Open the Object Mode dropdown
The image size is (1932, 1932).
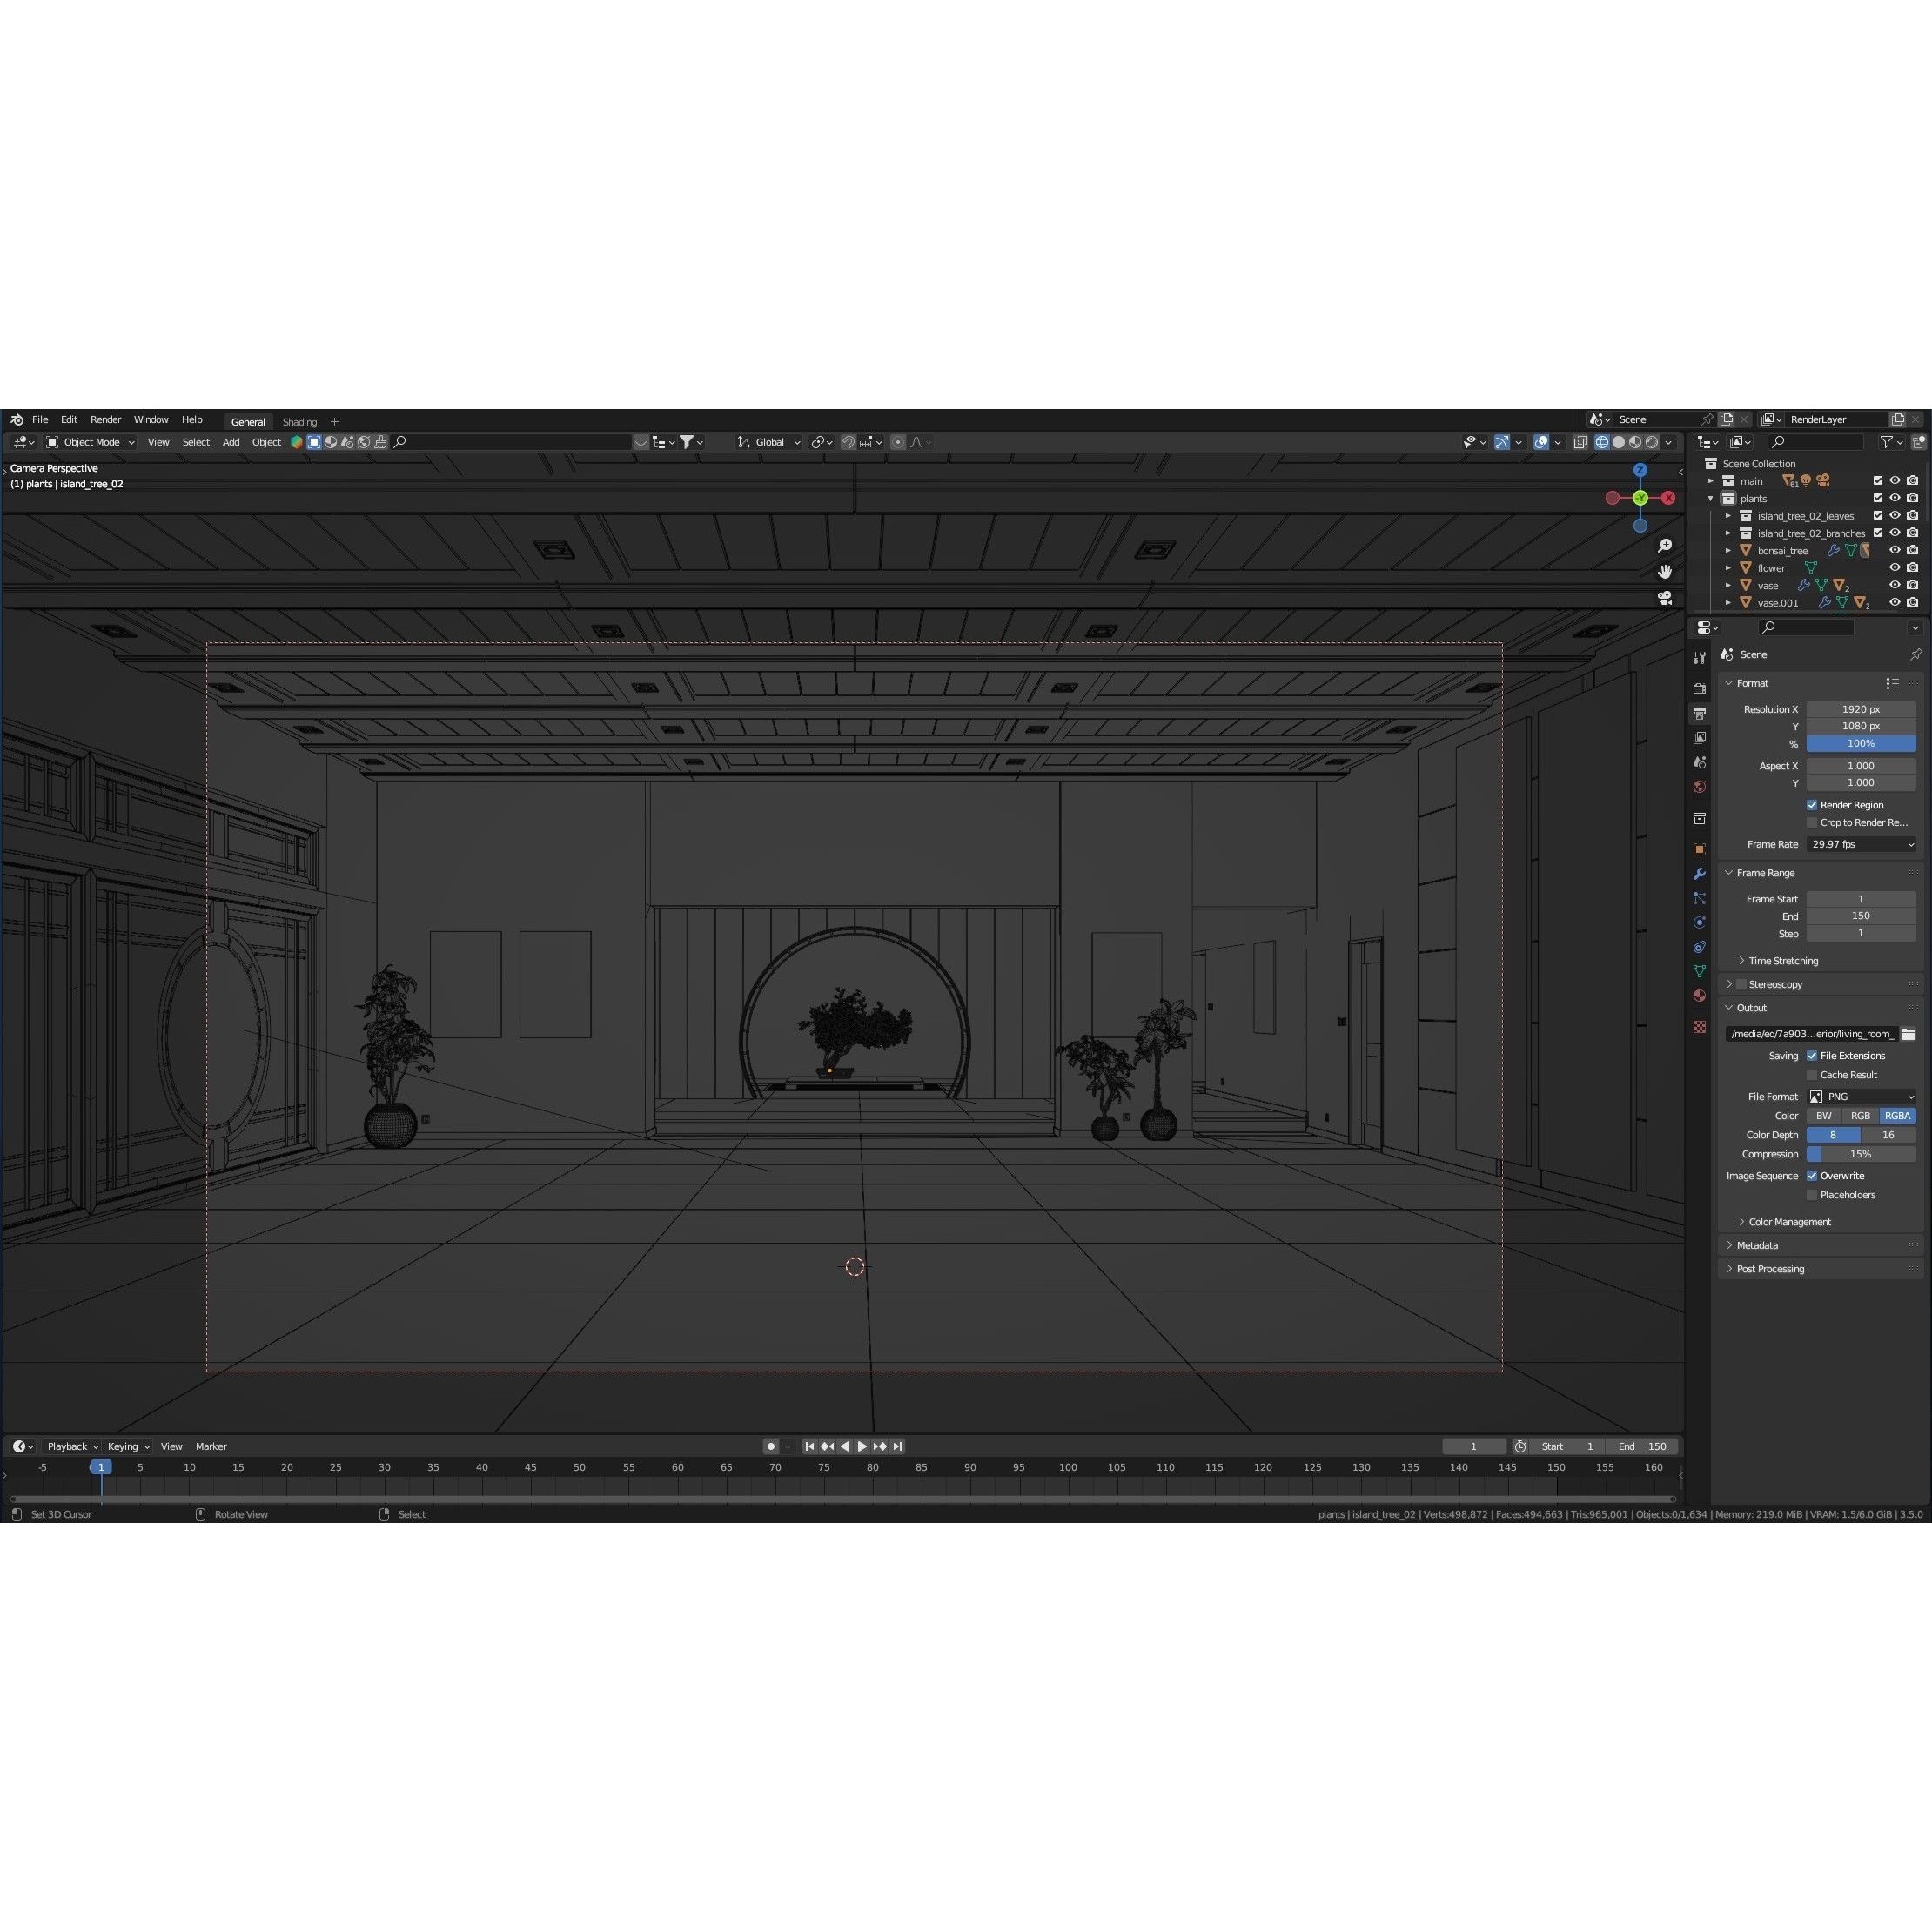click(x=91, y=442)
